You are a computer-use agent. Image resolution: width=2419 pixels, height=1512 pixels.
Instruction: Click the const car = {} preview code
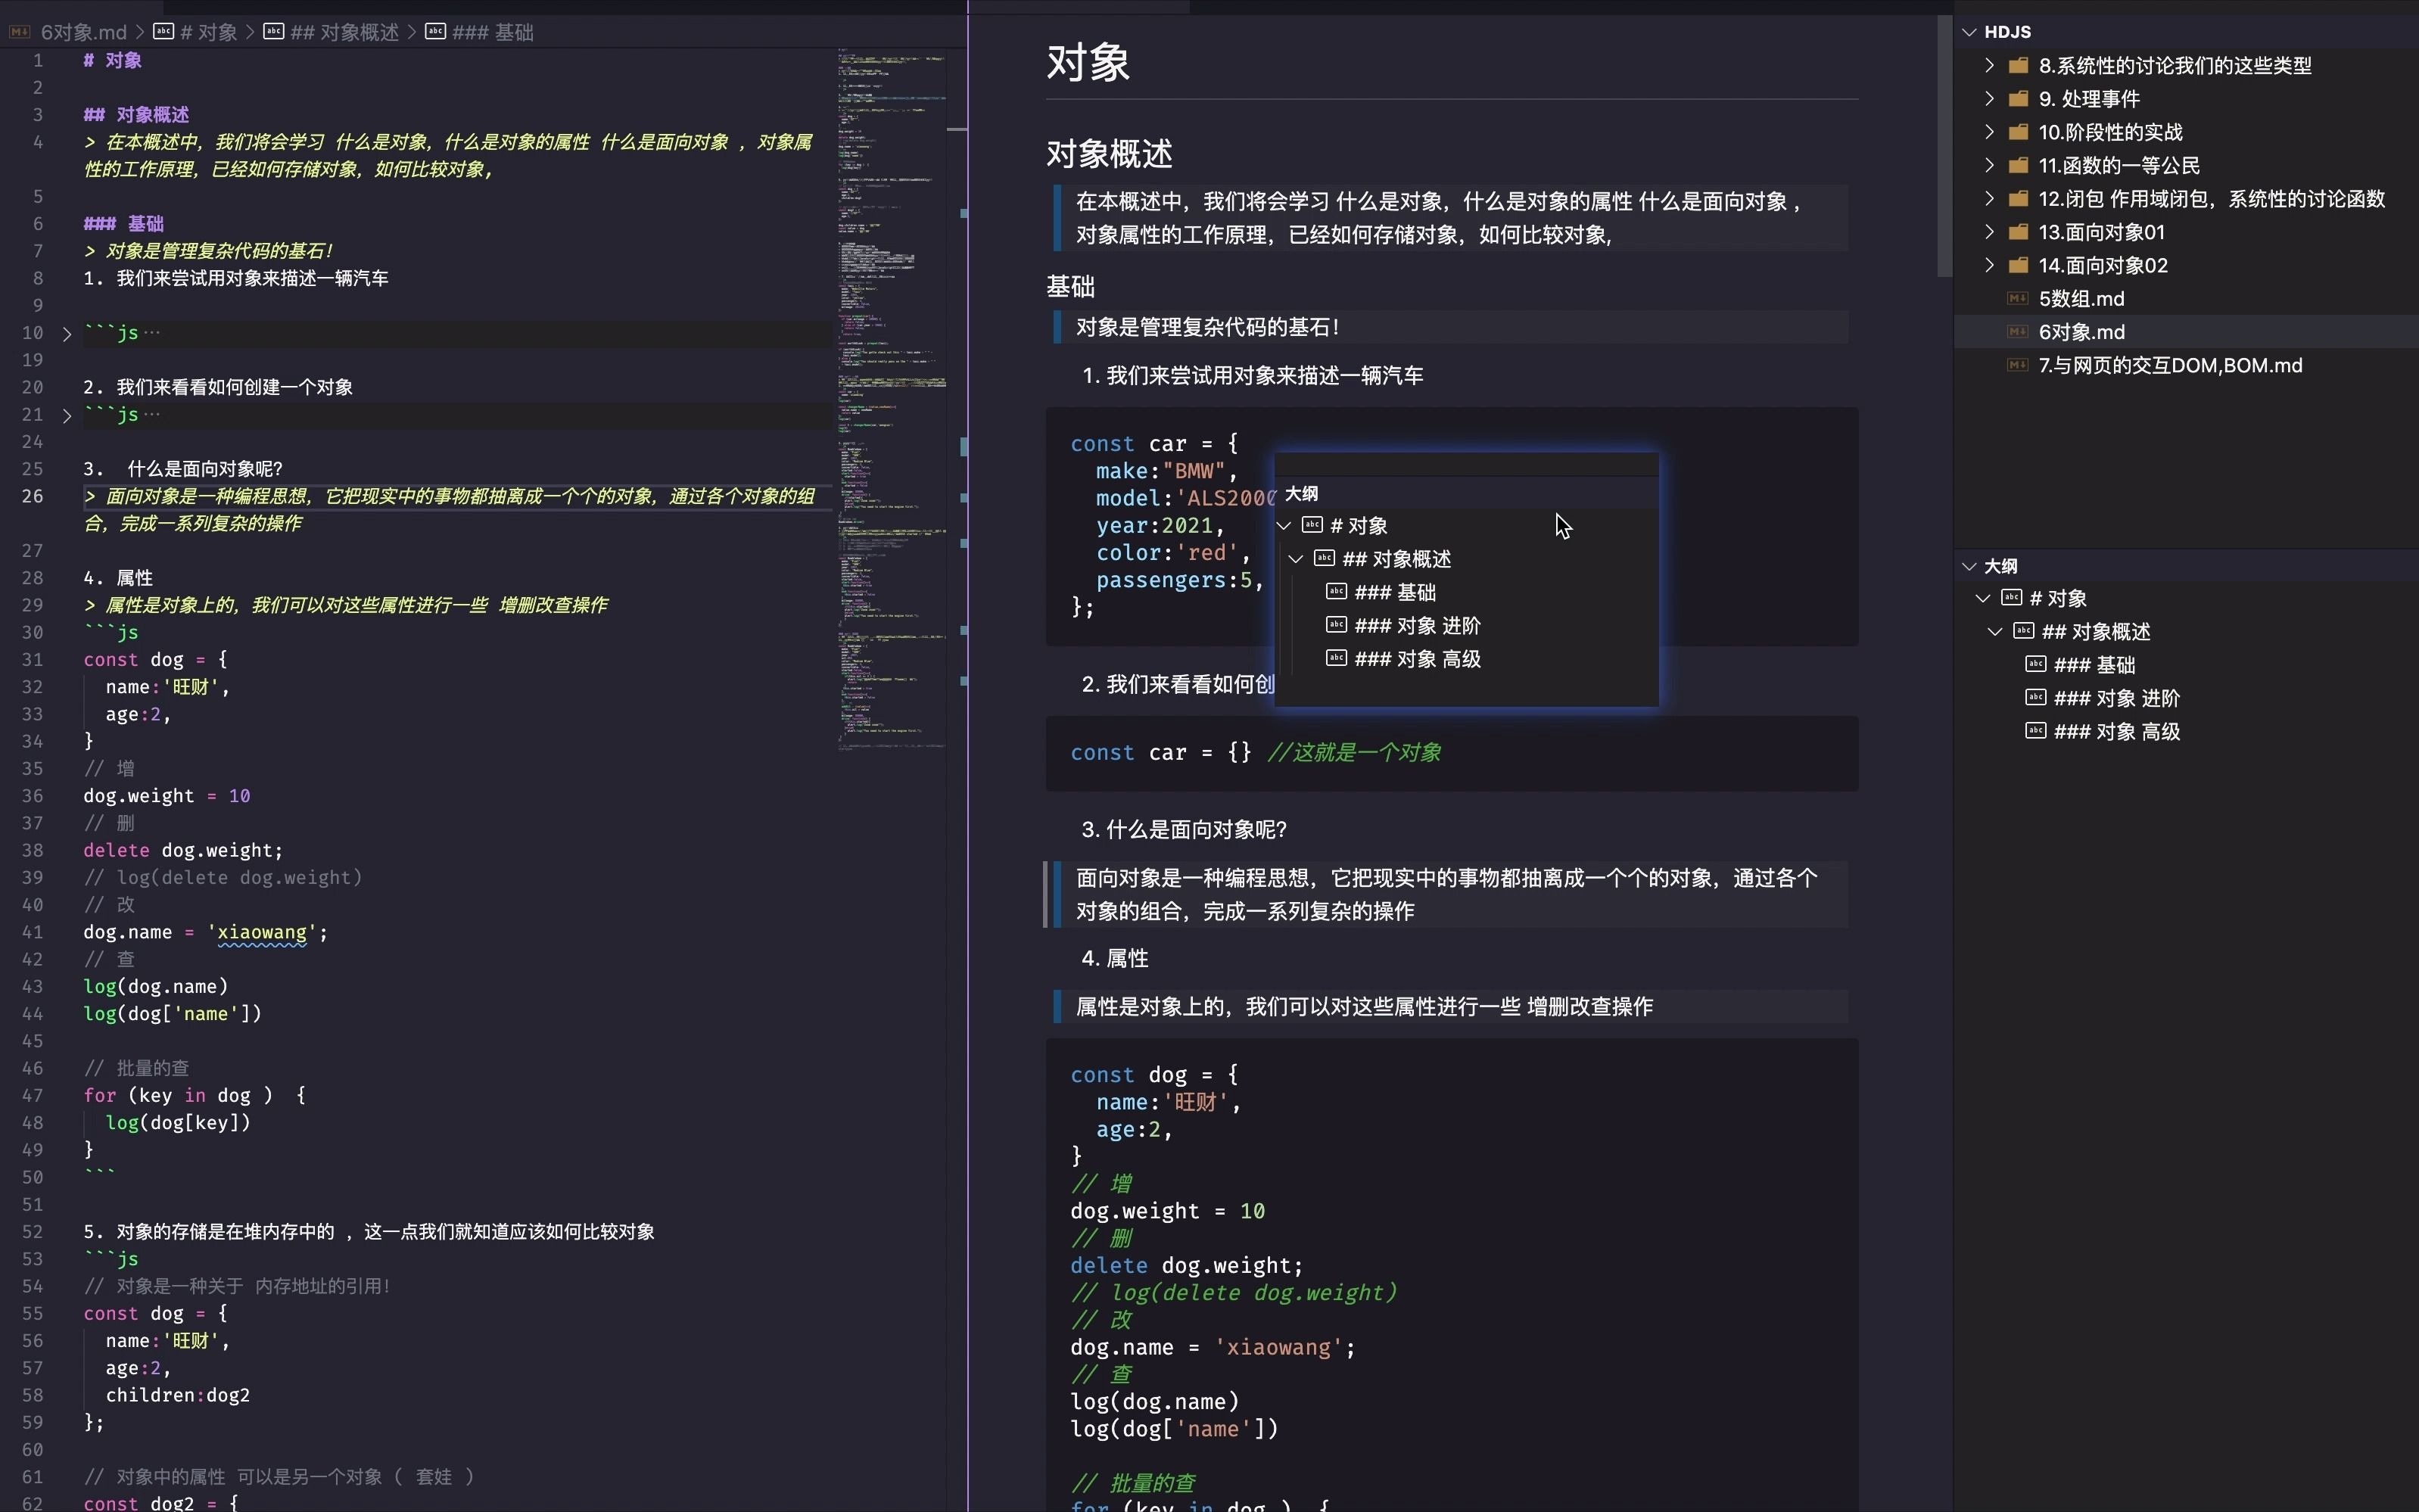point(1161,753)
